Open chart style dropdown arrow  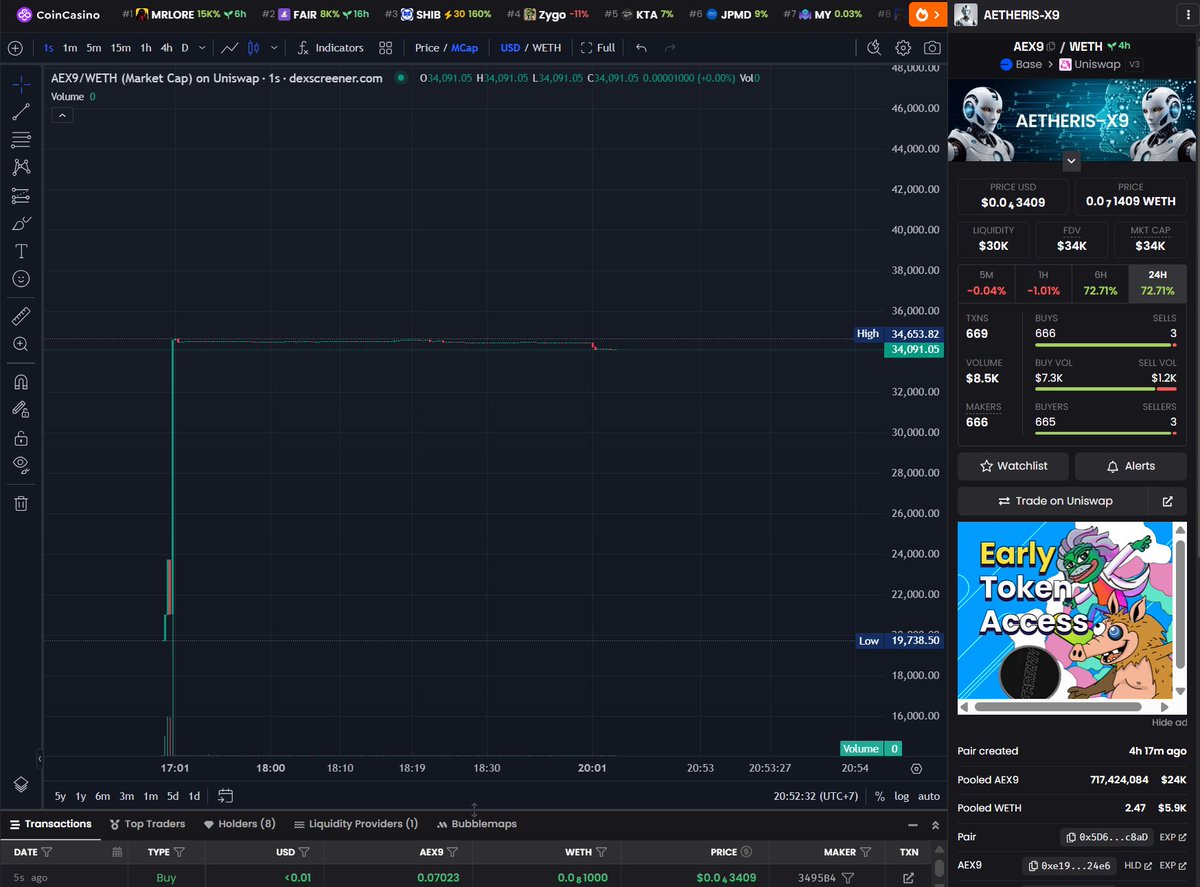[x=273, y=48]
